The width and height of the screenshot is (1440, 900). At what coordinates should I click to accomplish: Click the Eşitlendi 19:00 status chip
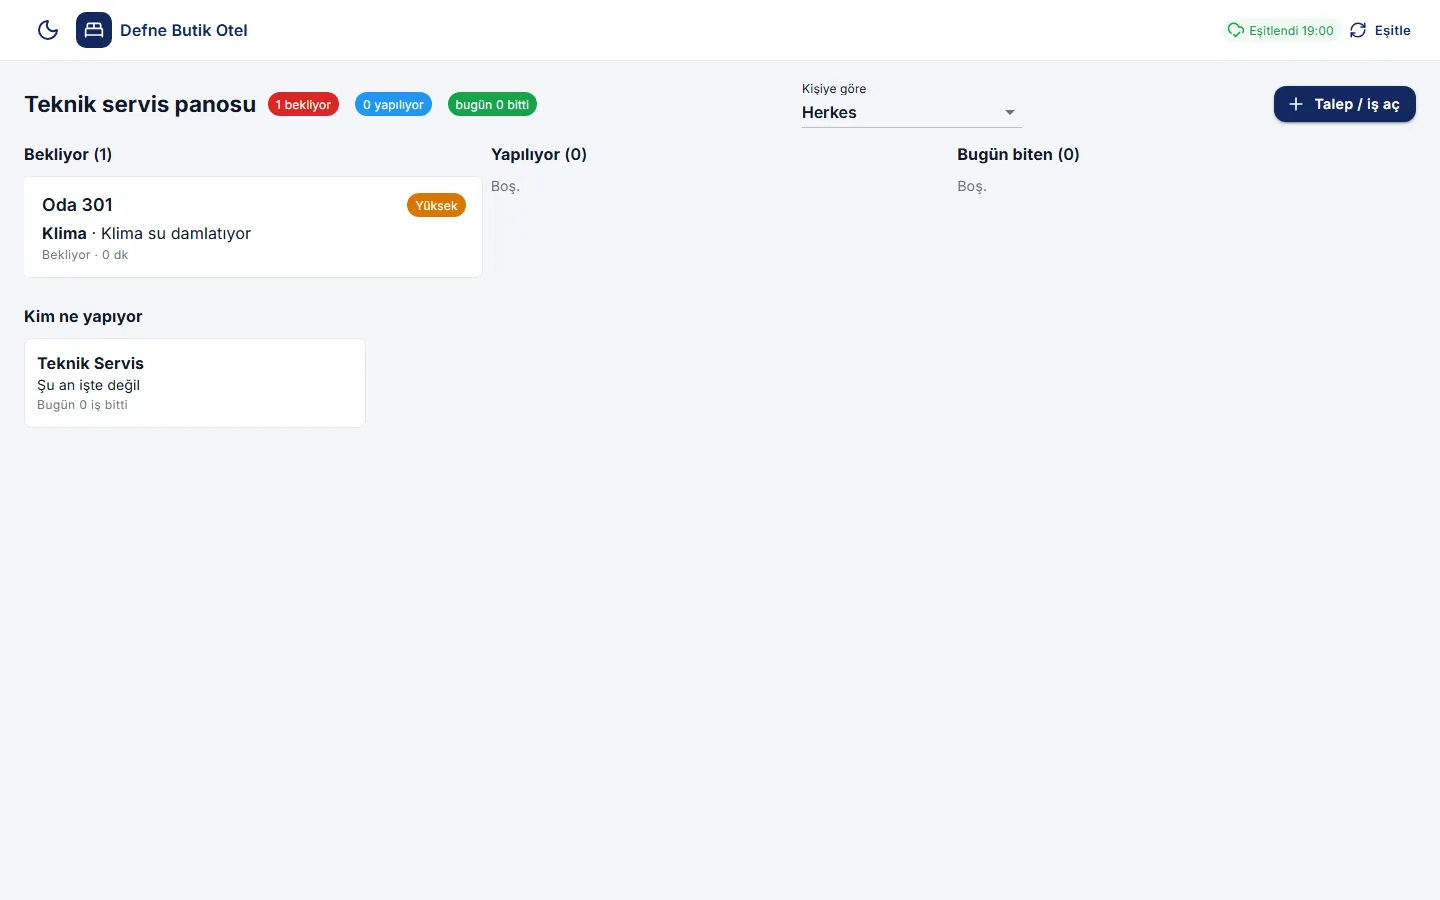click(x=1281, y=30)
